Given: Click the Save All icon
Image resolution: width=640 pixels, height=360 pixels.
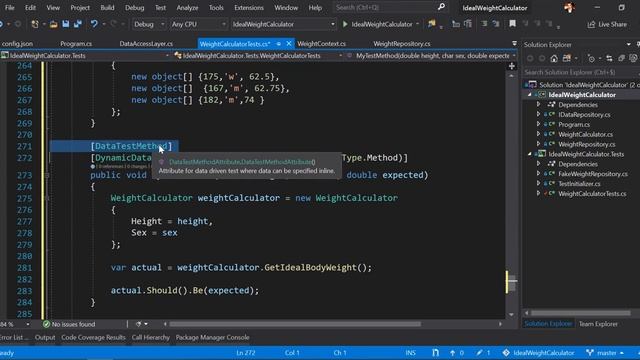Looking at the screenshot, I should click(78, 24).
